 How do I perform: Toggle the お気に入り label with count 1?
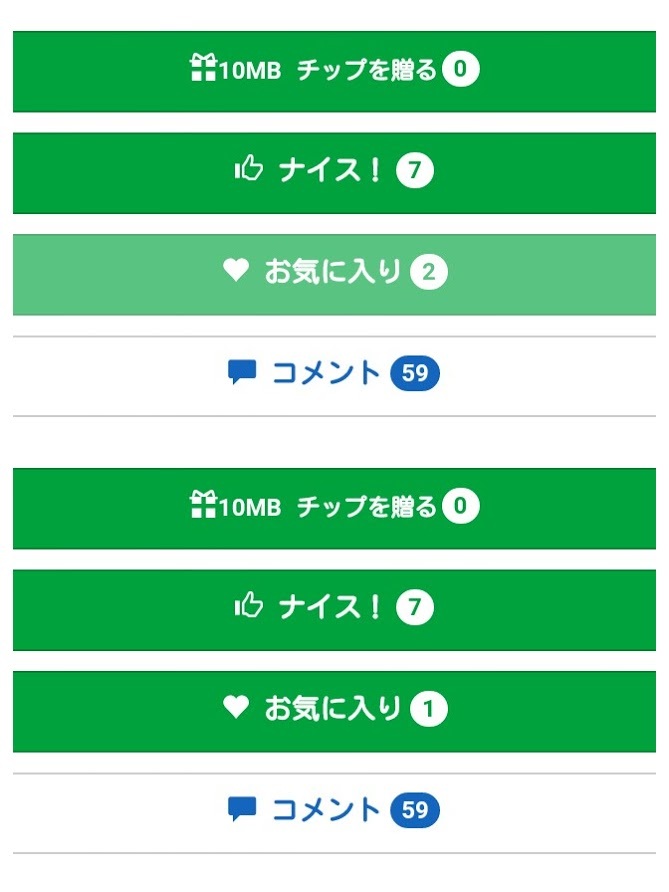click(x=332, y=709)
